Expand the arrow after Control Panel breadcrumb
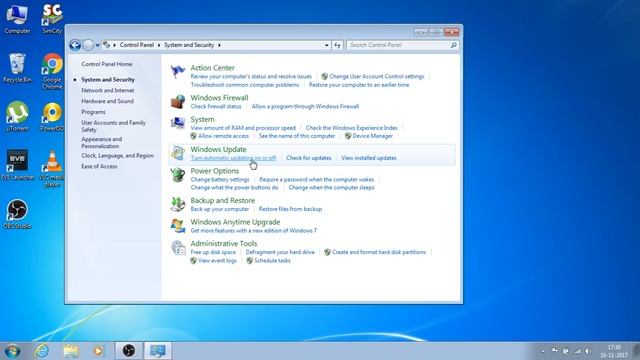The image size is (640, 360). tap(159, 45)
